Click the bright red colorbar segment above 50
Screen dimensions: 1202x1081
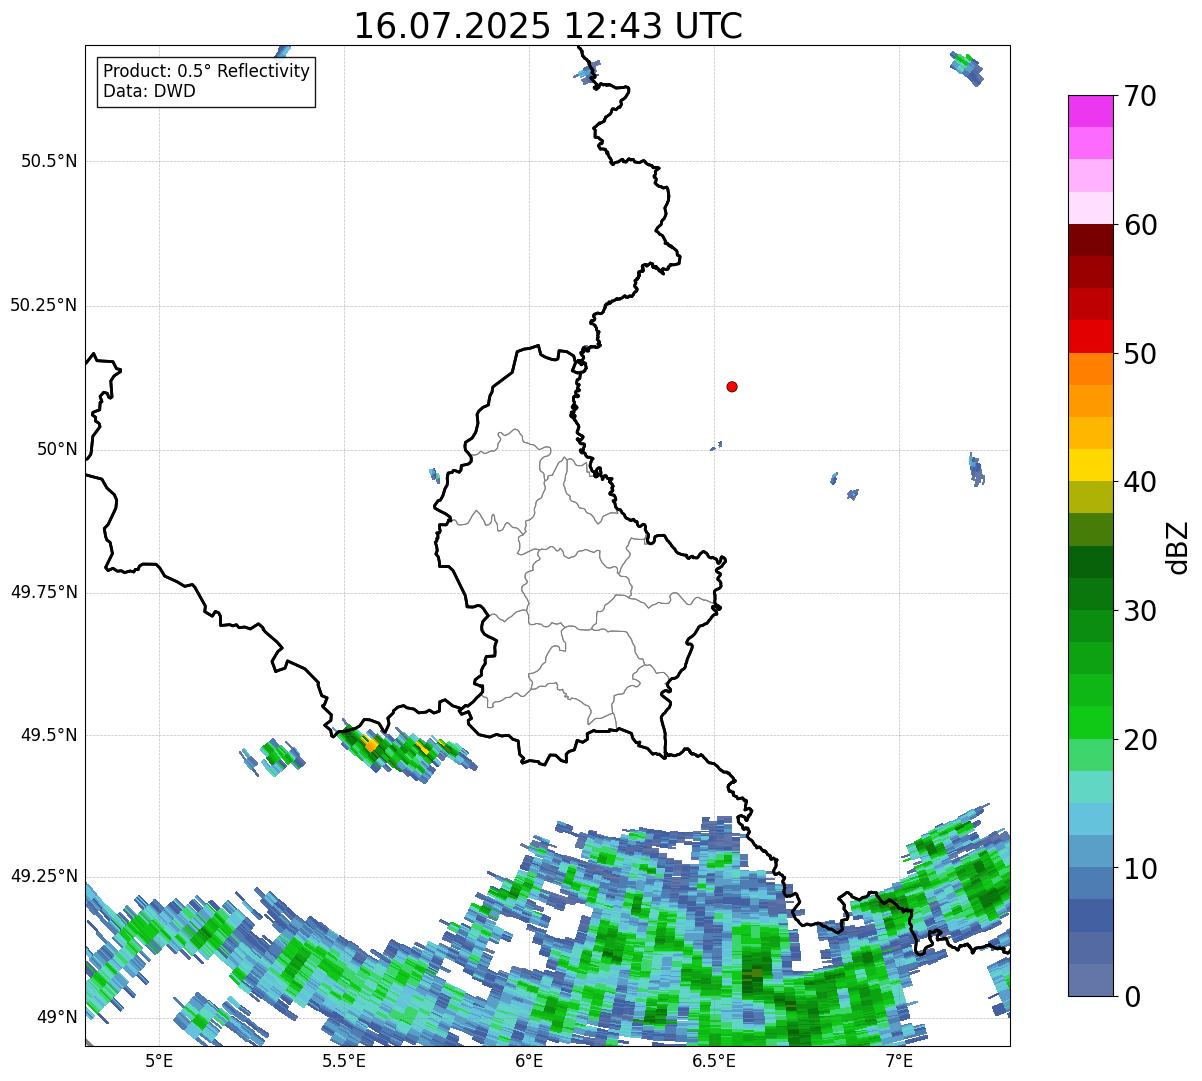1090,337
